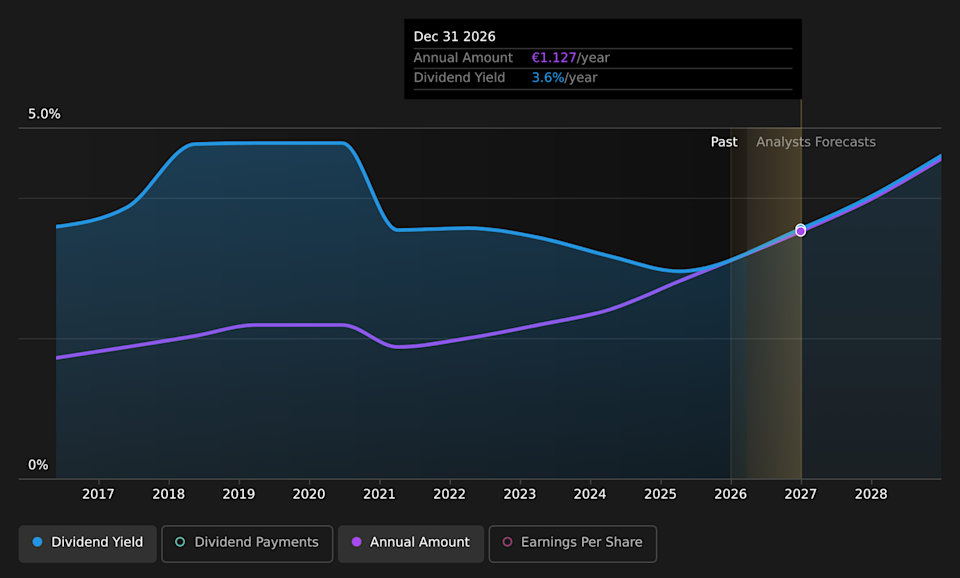
Task: Click the 5.0% y-axis label
Action: 44,114
